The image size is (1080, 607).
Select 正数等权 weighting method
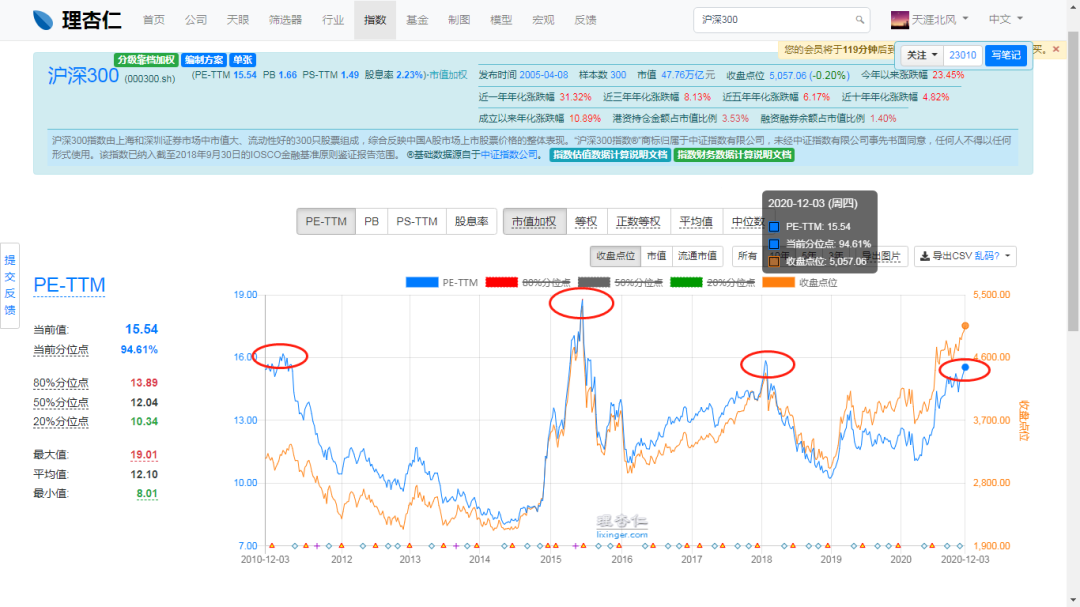coord(638,222)
